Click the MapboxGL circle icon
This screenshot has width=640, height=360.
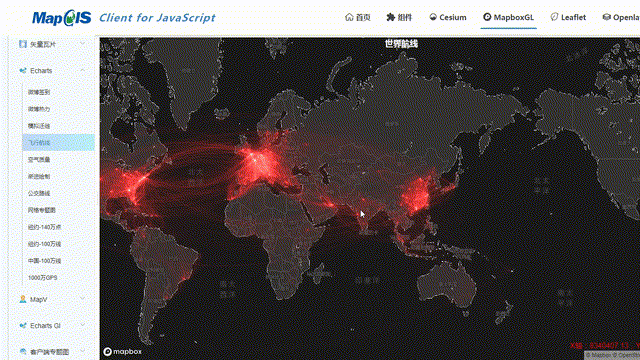tap(487, 17)
